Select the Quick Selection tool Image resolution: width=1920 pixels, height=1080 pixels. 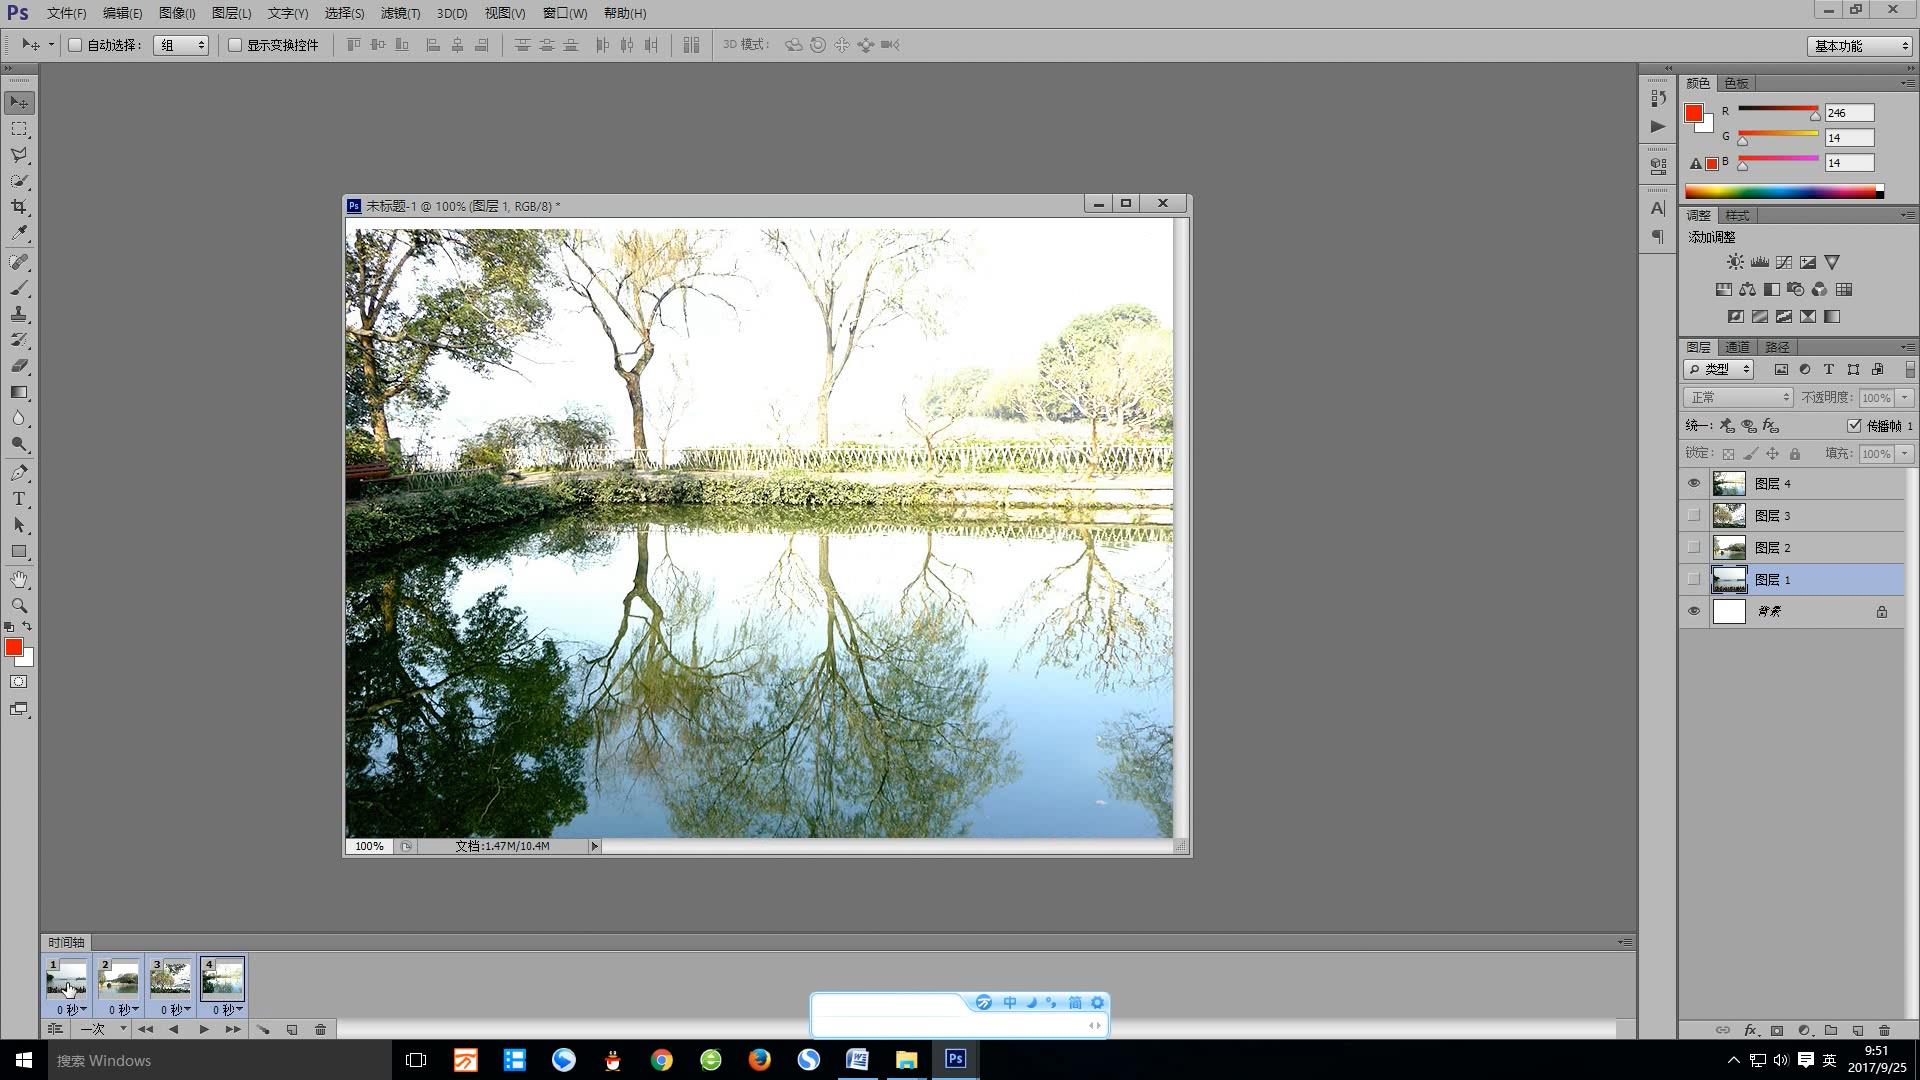pos(19,181)
